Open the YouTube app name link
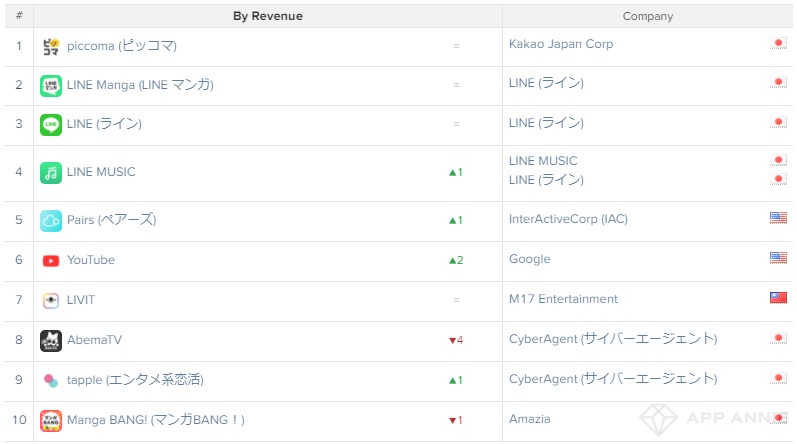 click(91, 260)
